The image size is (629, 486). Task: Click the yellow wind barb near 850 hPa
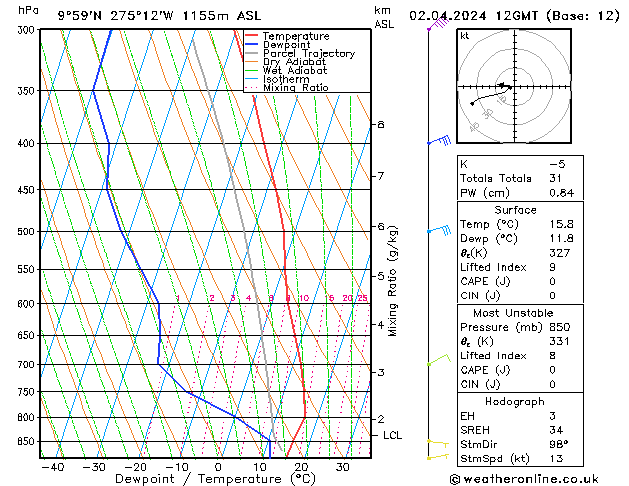[437, 441]
